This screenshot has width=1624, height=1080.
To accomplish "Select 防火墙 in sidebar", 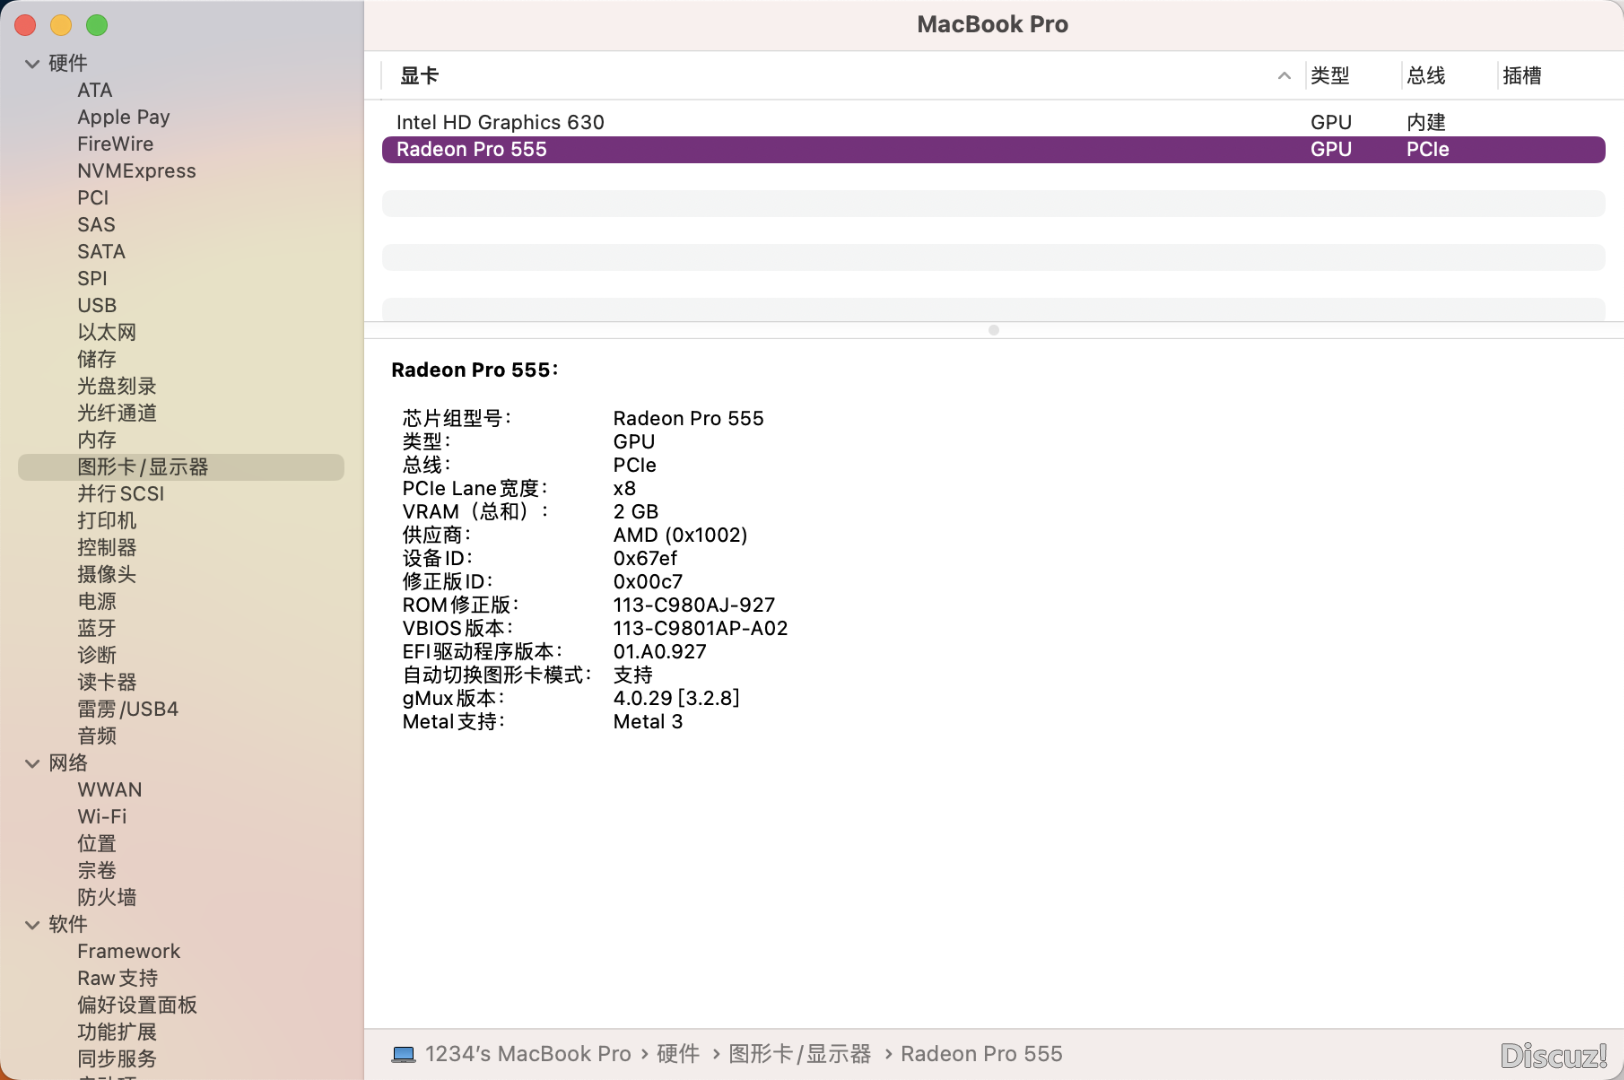I will click(107, 898).
